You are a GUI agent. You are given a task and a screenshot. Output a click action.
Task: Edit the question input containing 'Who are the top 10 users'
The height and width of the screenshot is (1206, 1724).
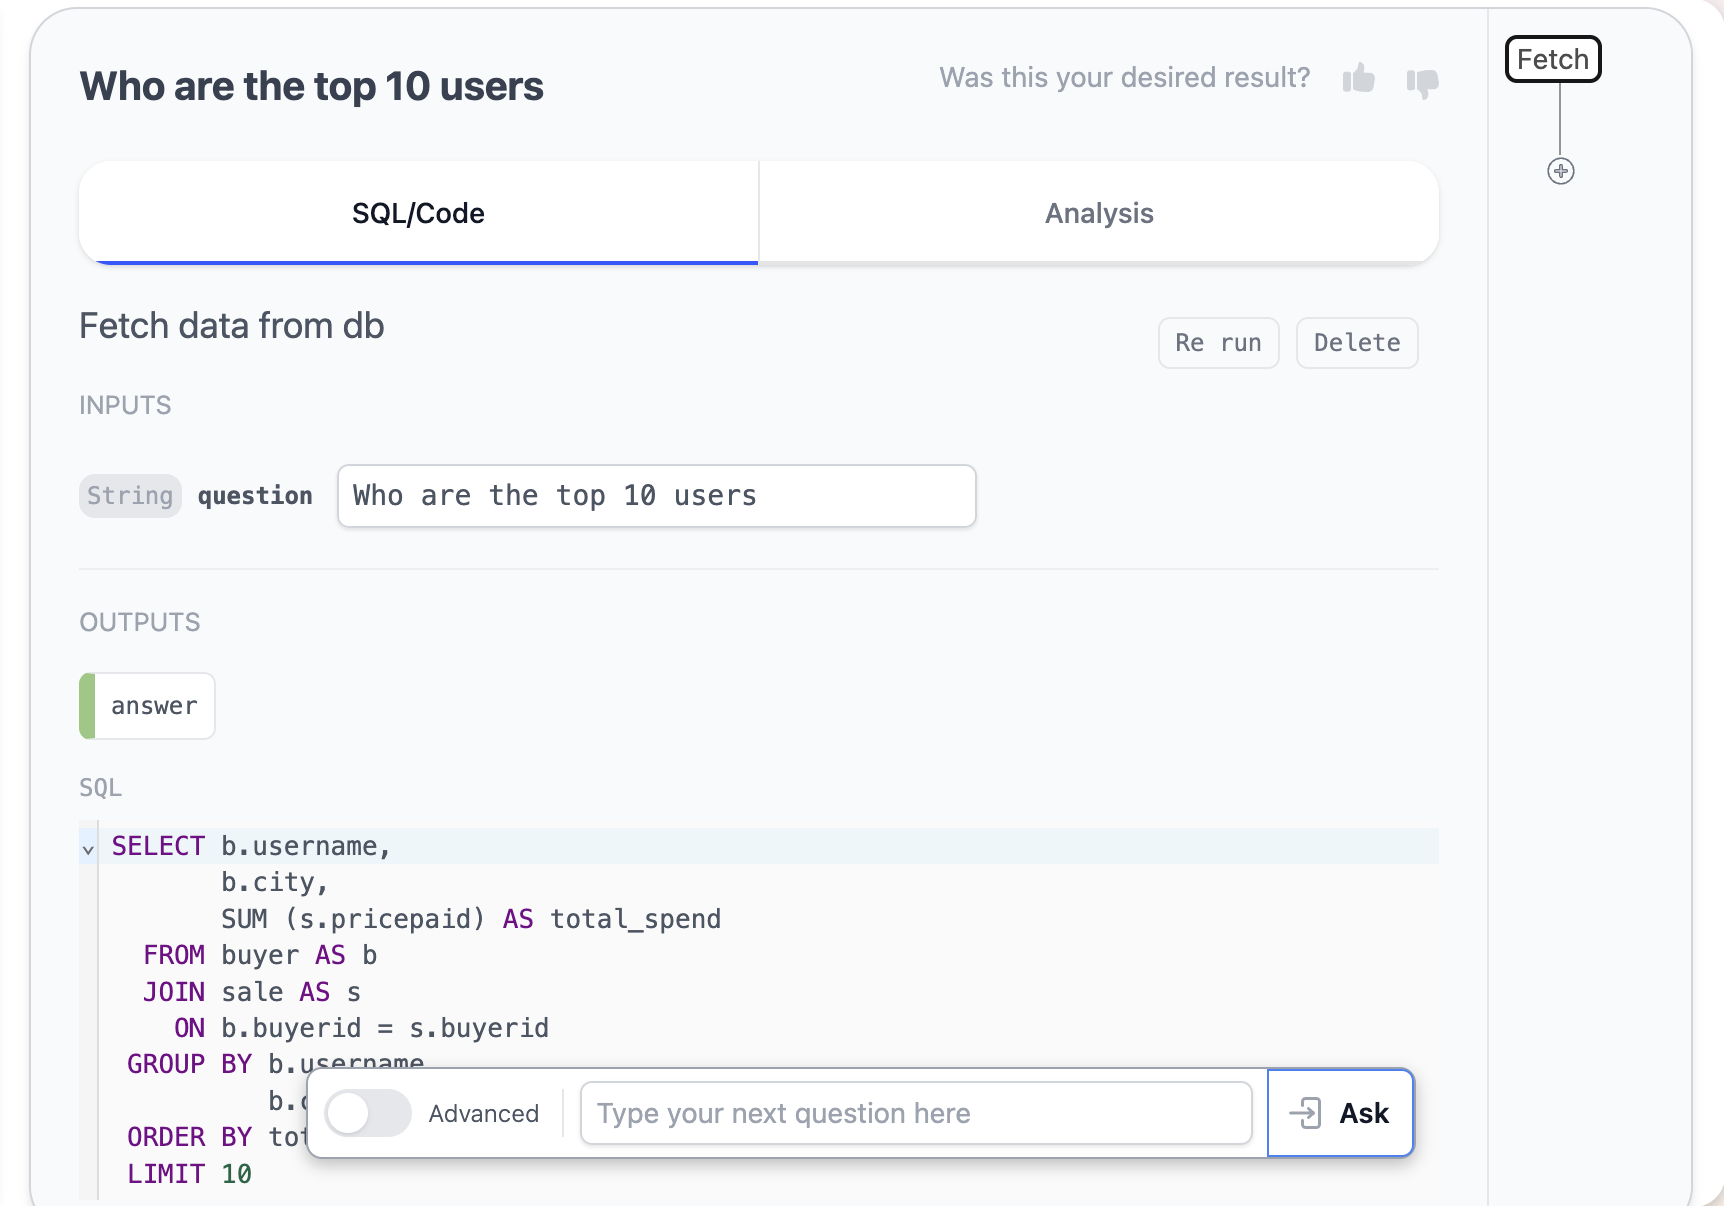pyautogui.click(x=655, y=495)
